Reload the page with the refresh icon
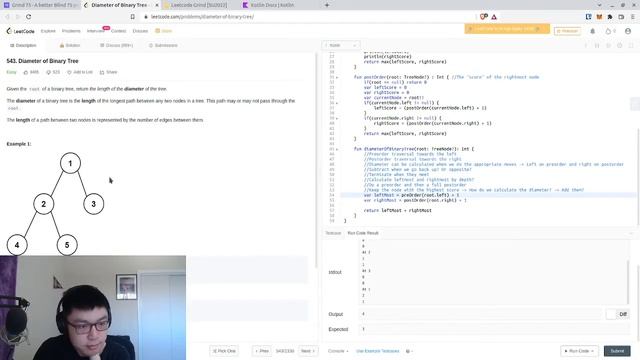This screenshot has height=360, width=640. [29, 17]
